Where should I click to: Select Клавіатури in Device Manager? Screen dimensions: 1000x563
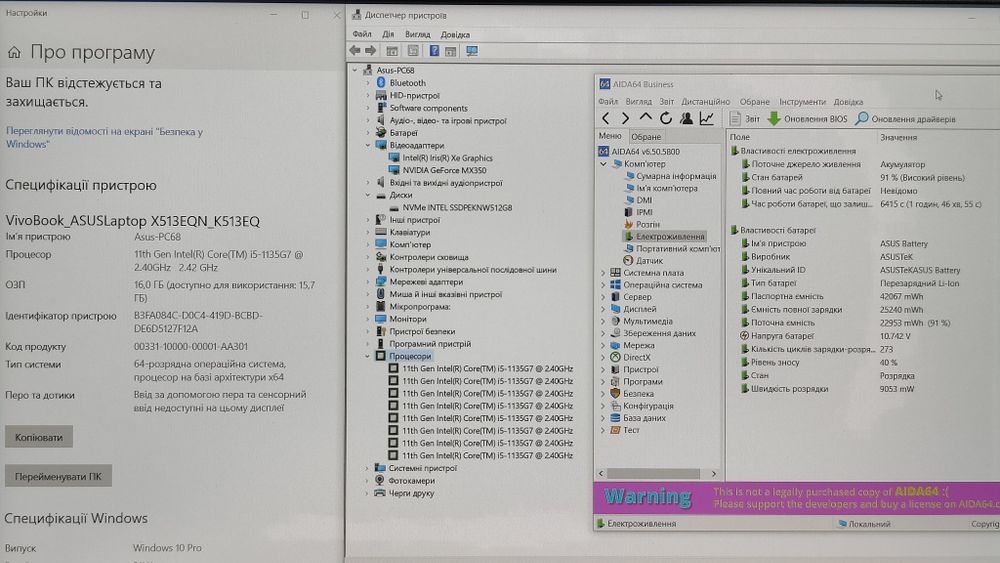click(x=409, y=233)
